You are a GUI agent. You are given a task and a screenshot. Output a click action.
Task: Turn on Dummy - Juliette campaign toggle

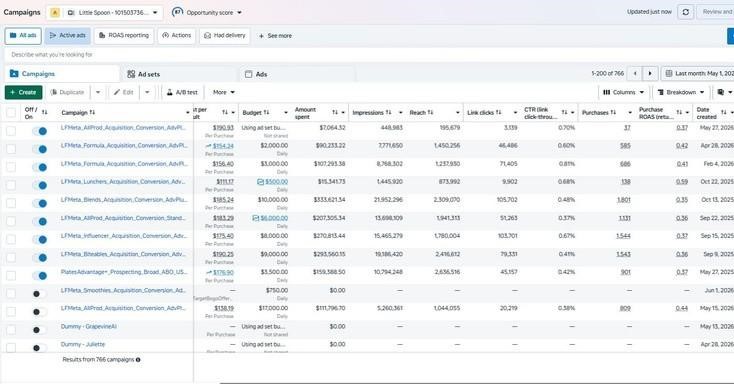pyautogui.click(x=40, y=348)
